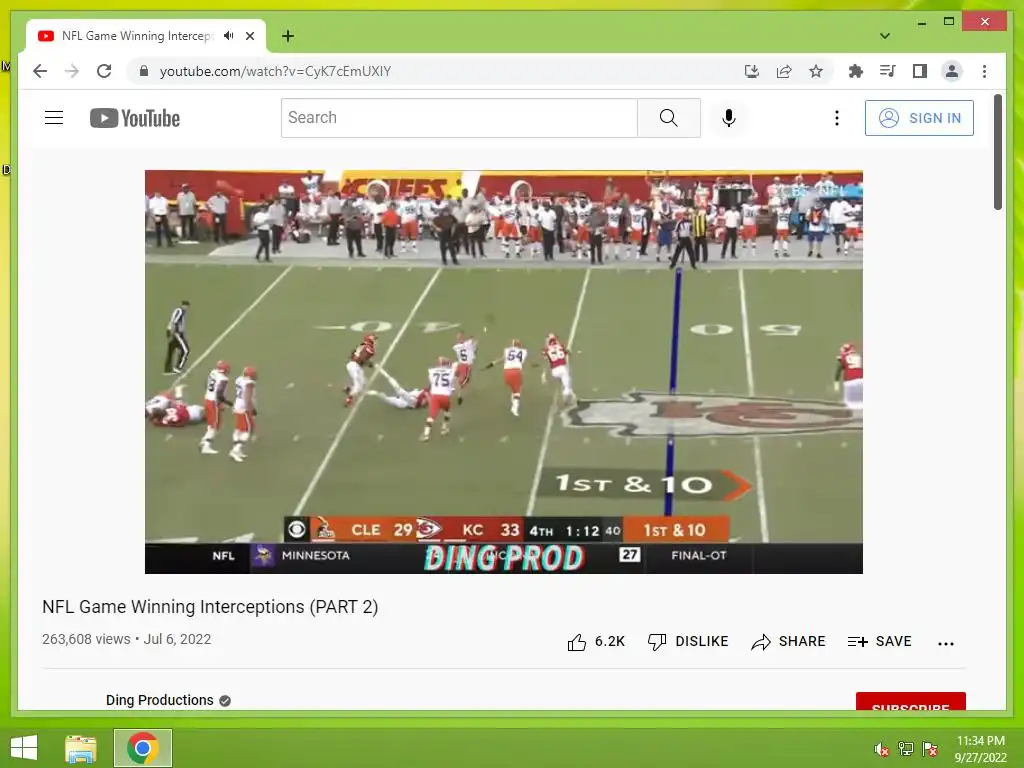Toggle the Chrome side panel
Screen dimensions: 1024x768
click(x=920, y=71)
